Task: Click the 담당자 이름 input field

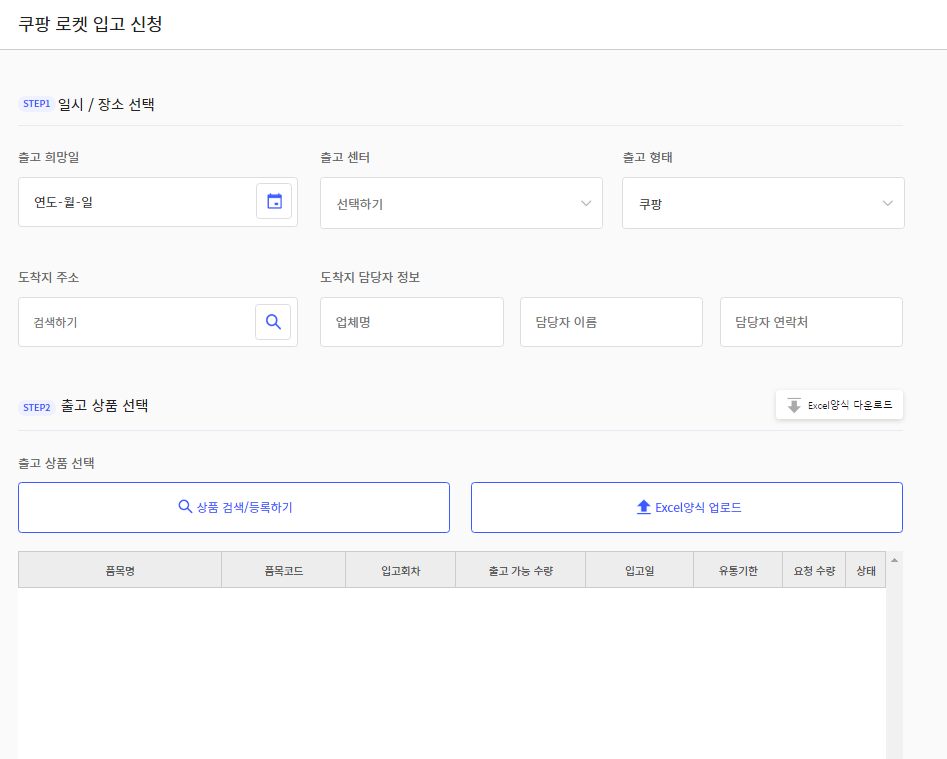Action: 611,322
